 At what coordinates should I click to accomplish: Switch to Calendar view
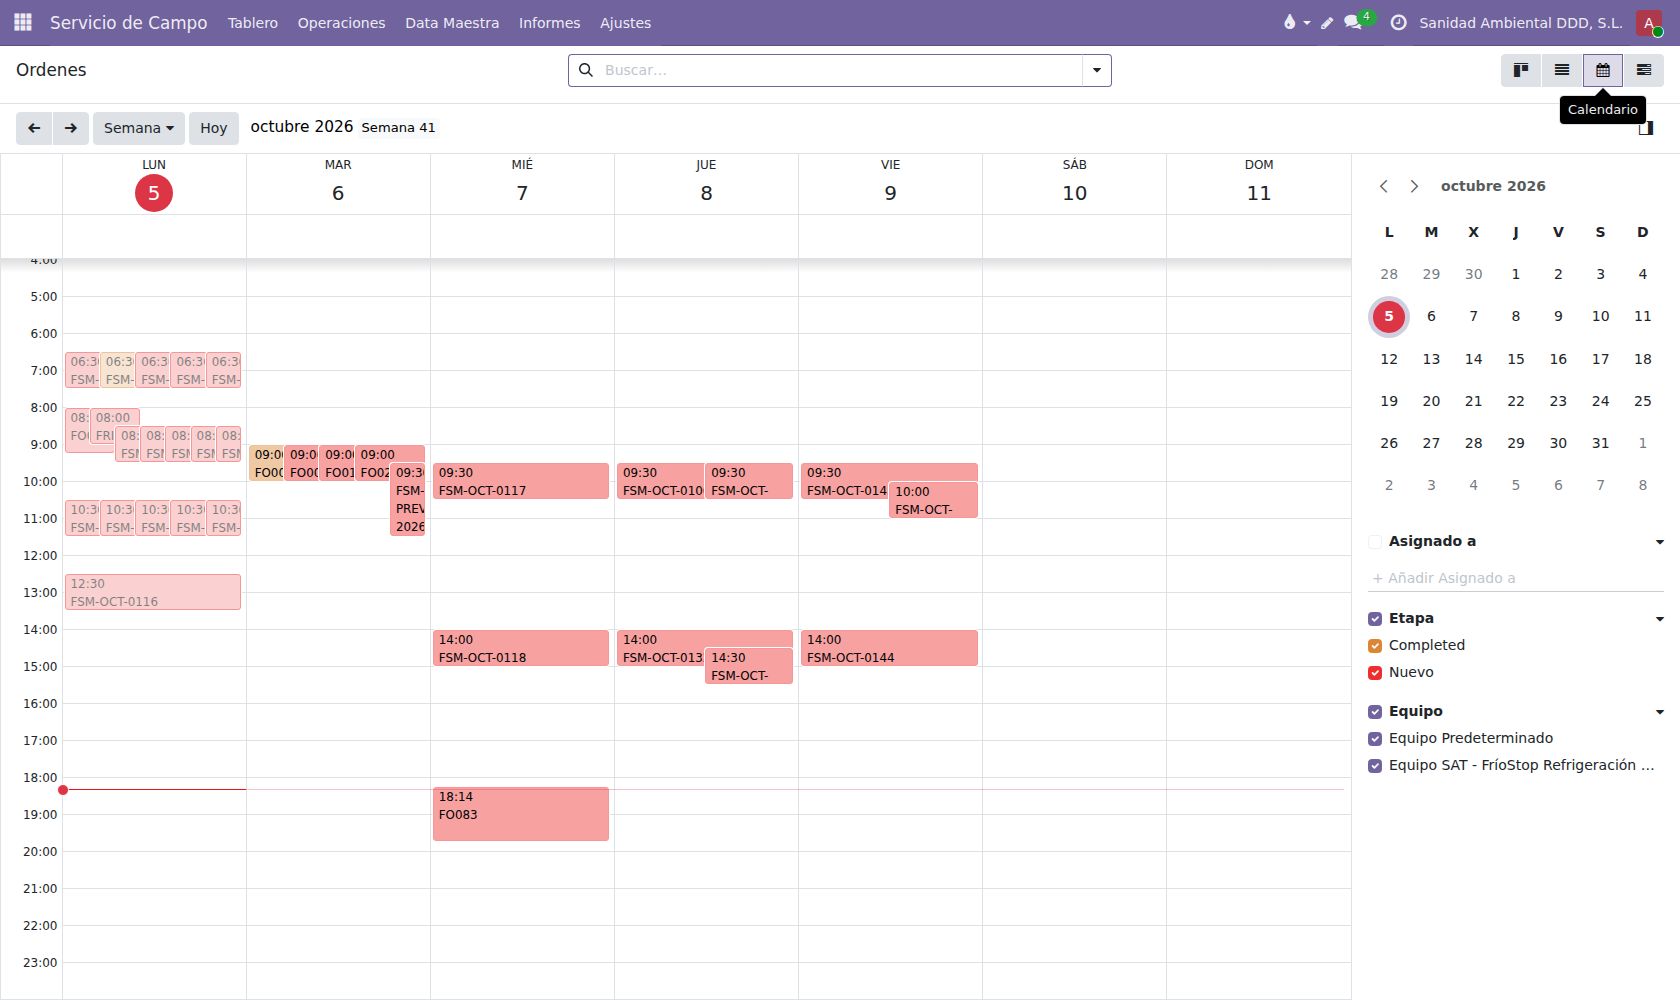click(1603, 70)
